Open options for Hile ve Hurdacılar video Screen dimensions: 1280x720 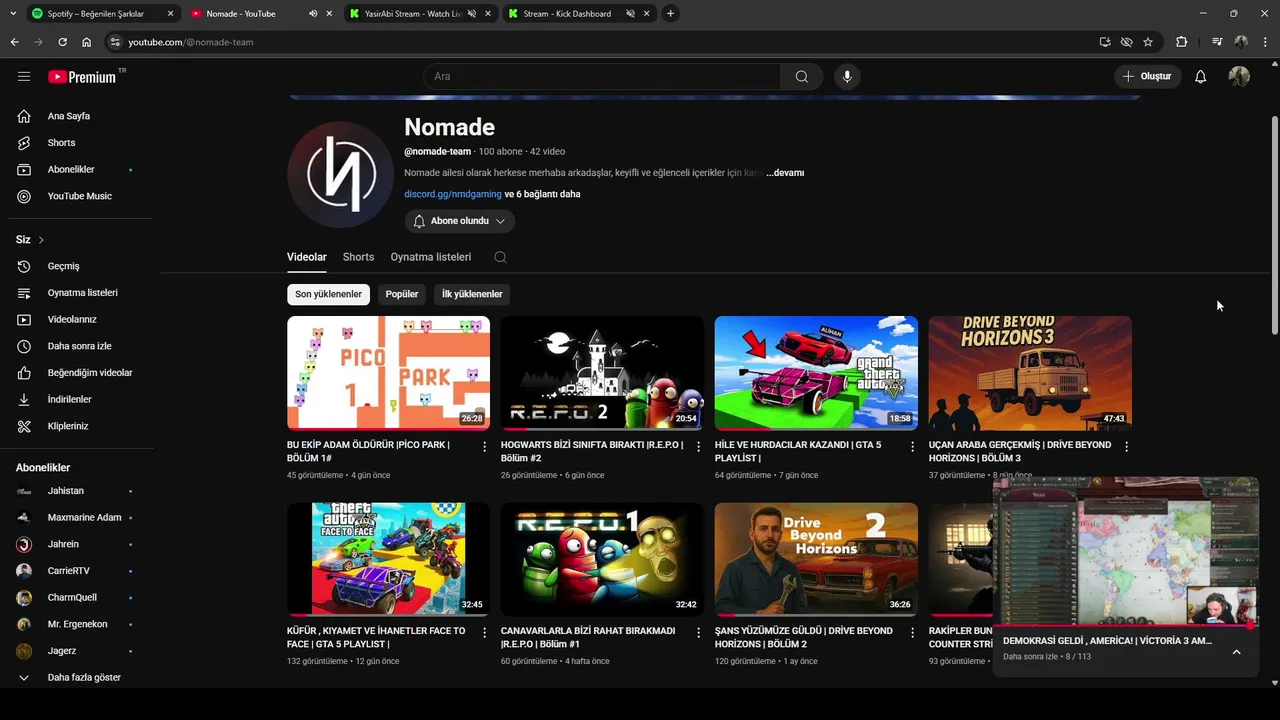(x=912, y=447)
